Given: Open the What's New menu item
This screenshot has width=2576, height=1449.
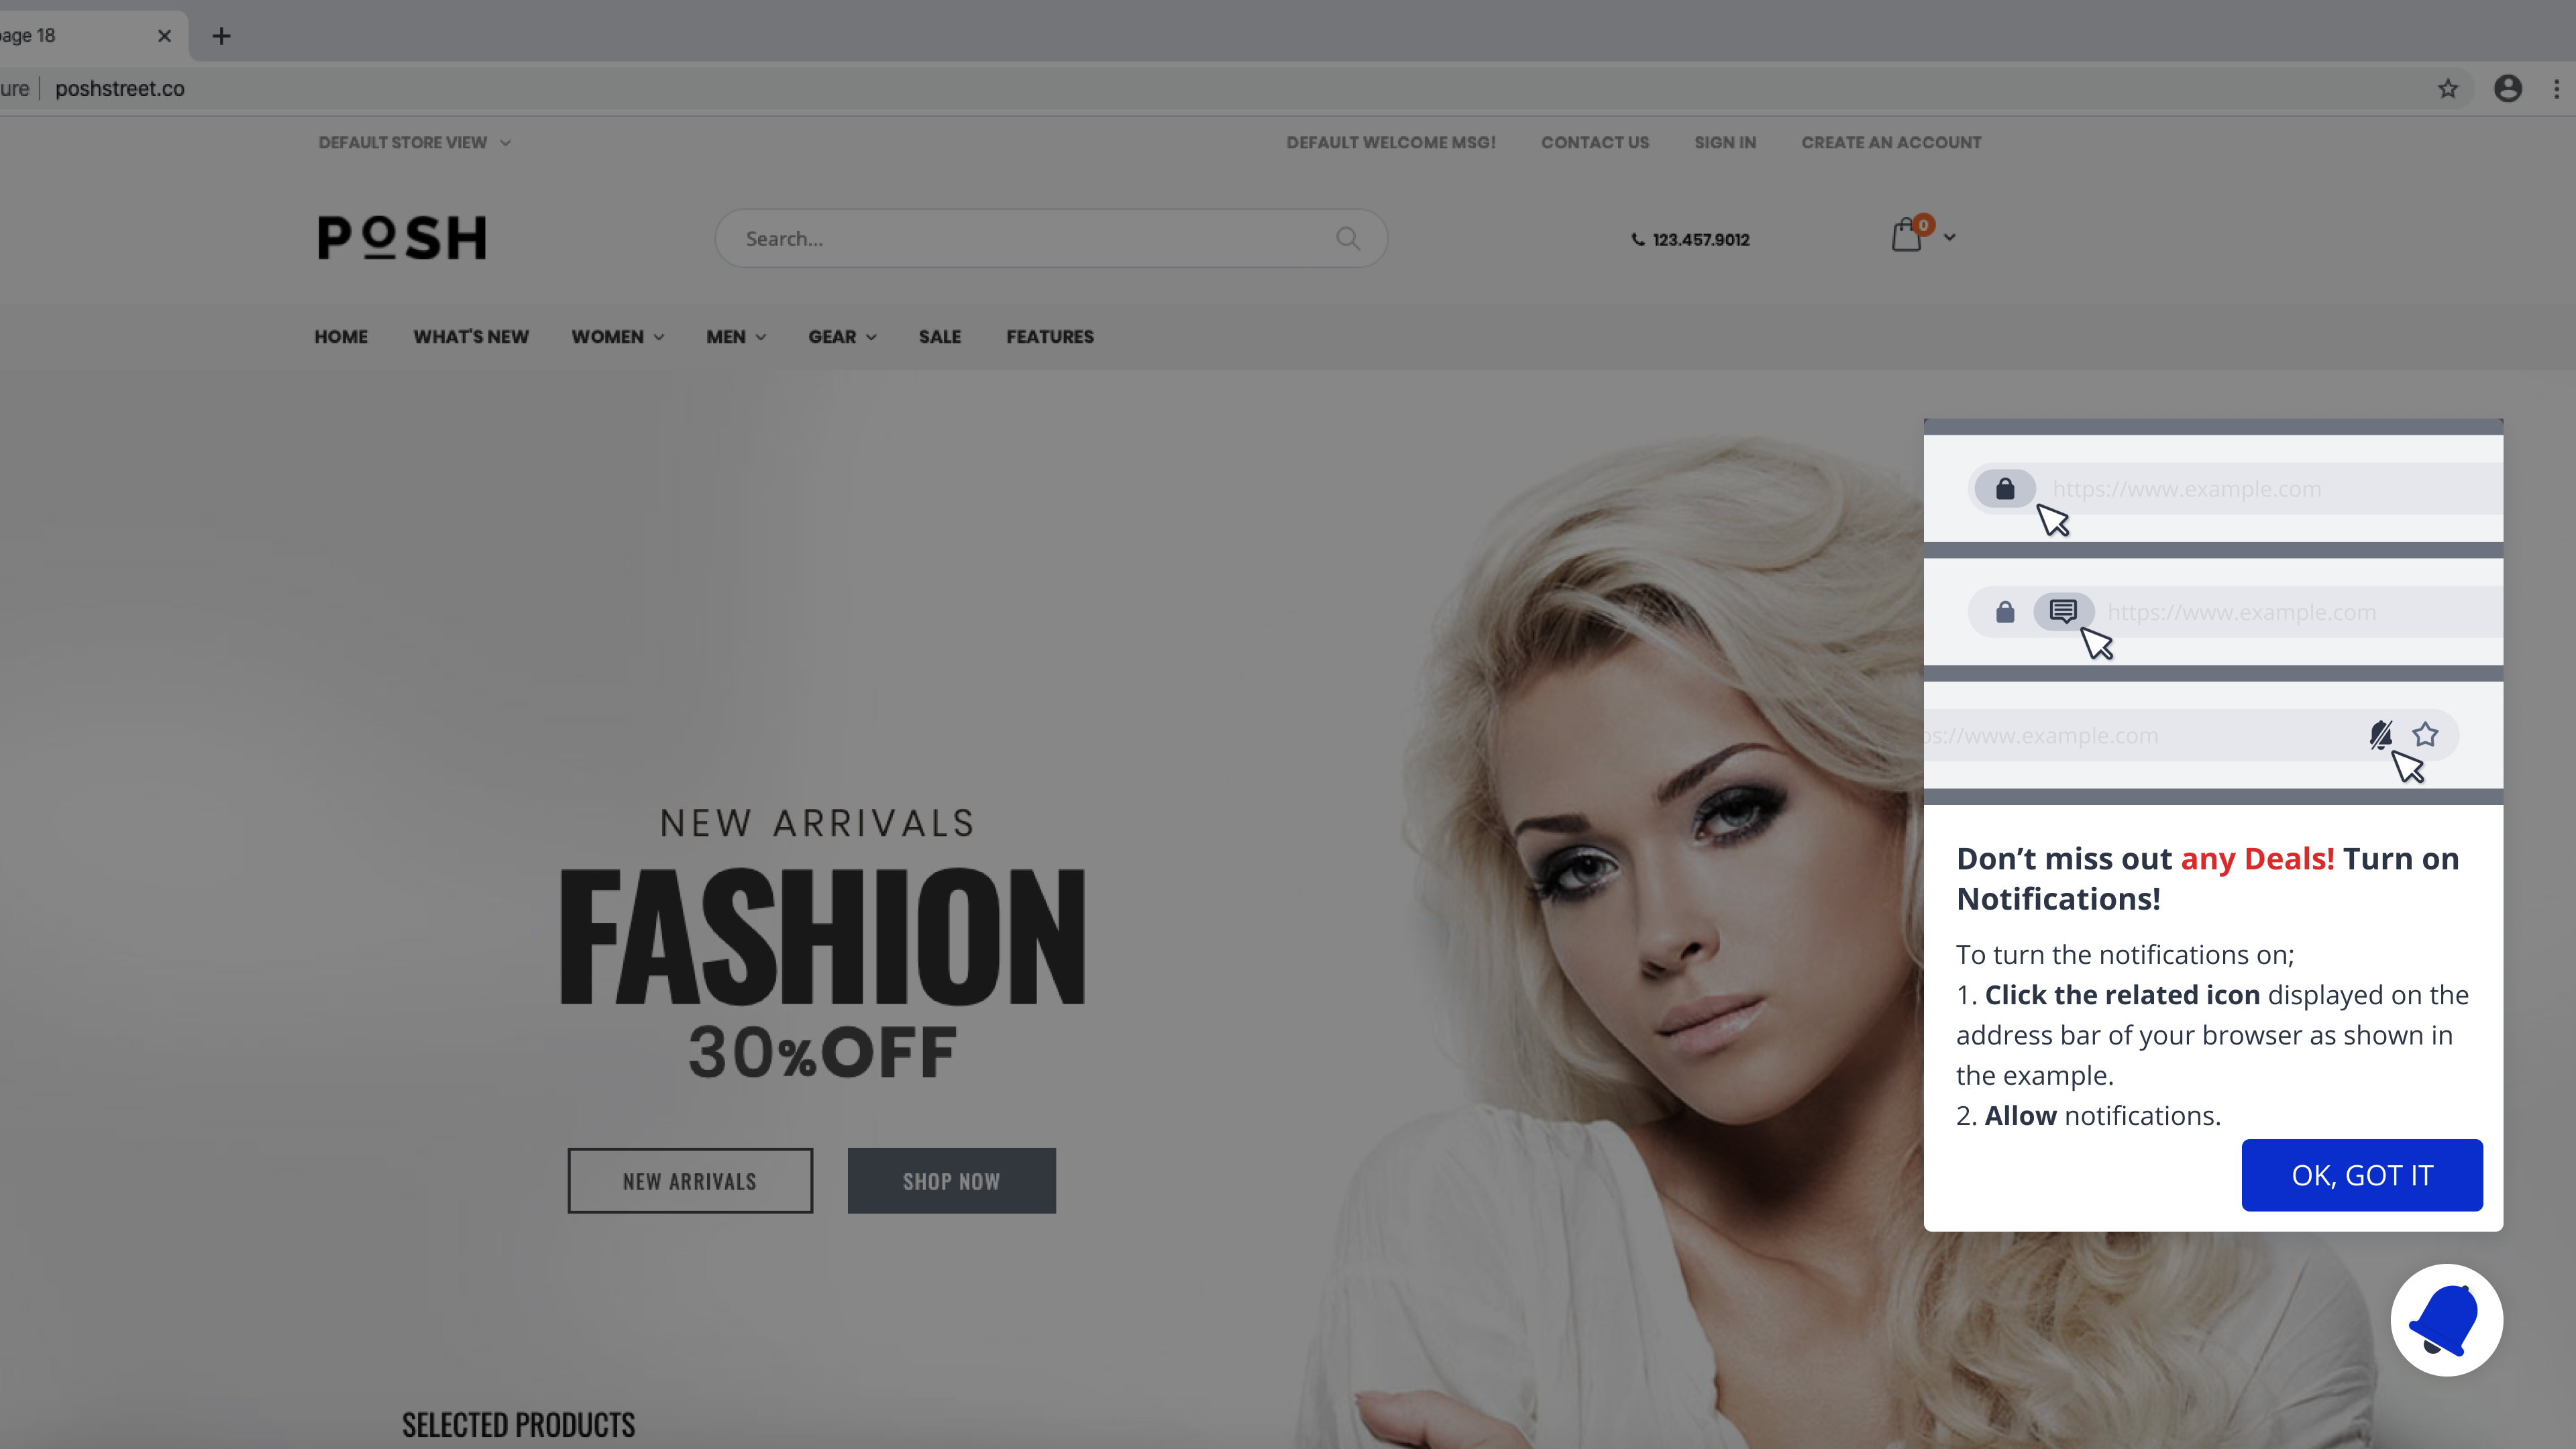Looking at the screenshot, I should pos(471,337).
